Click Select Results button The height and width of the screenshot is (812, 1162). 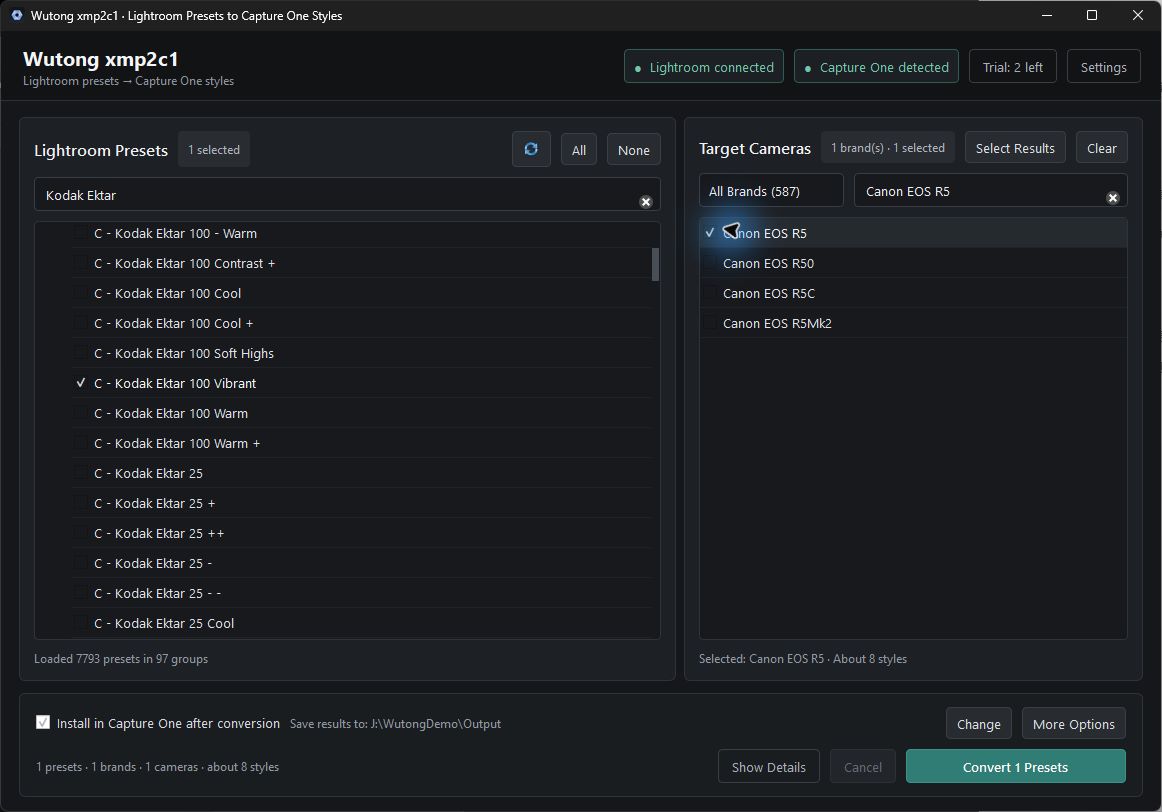coord(1015,147)
